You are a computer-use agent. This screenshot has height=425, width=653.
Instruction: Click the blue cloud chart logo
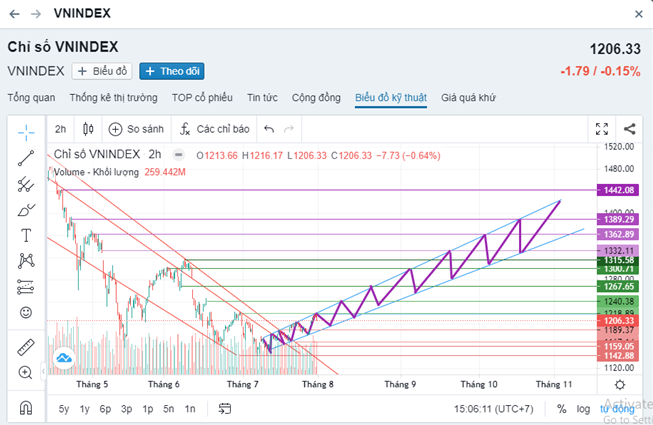point(64,358)
